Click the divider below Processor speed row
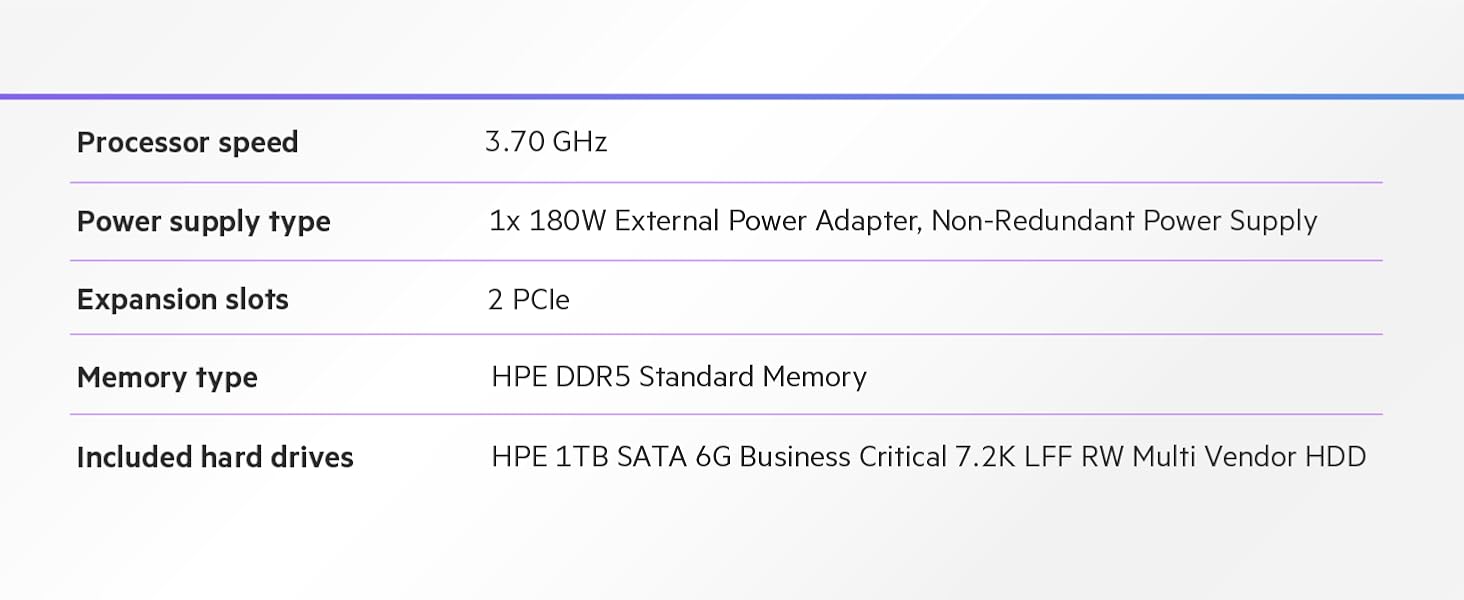This screenshot has height=600, width=1464. (x=726, y=182)
